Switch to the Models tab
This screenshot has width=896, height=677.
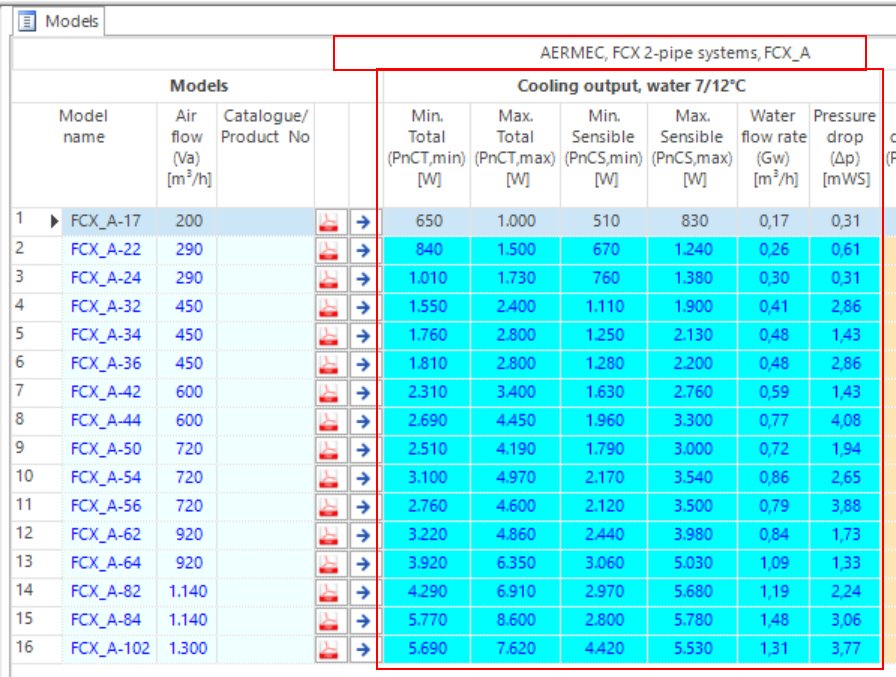pyautogui.click(x=62, y=20)
